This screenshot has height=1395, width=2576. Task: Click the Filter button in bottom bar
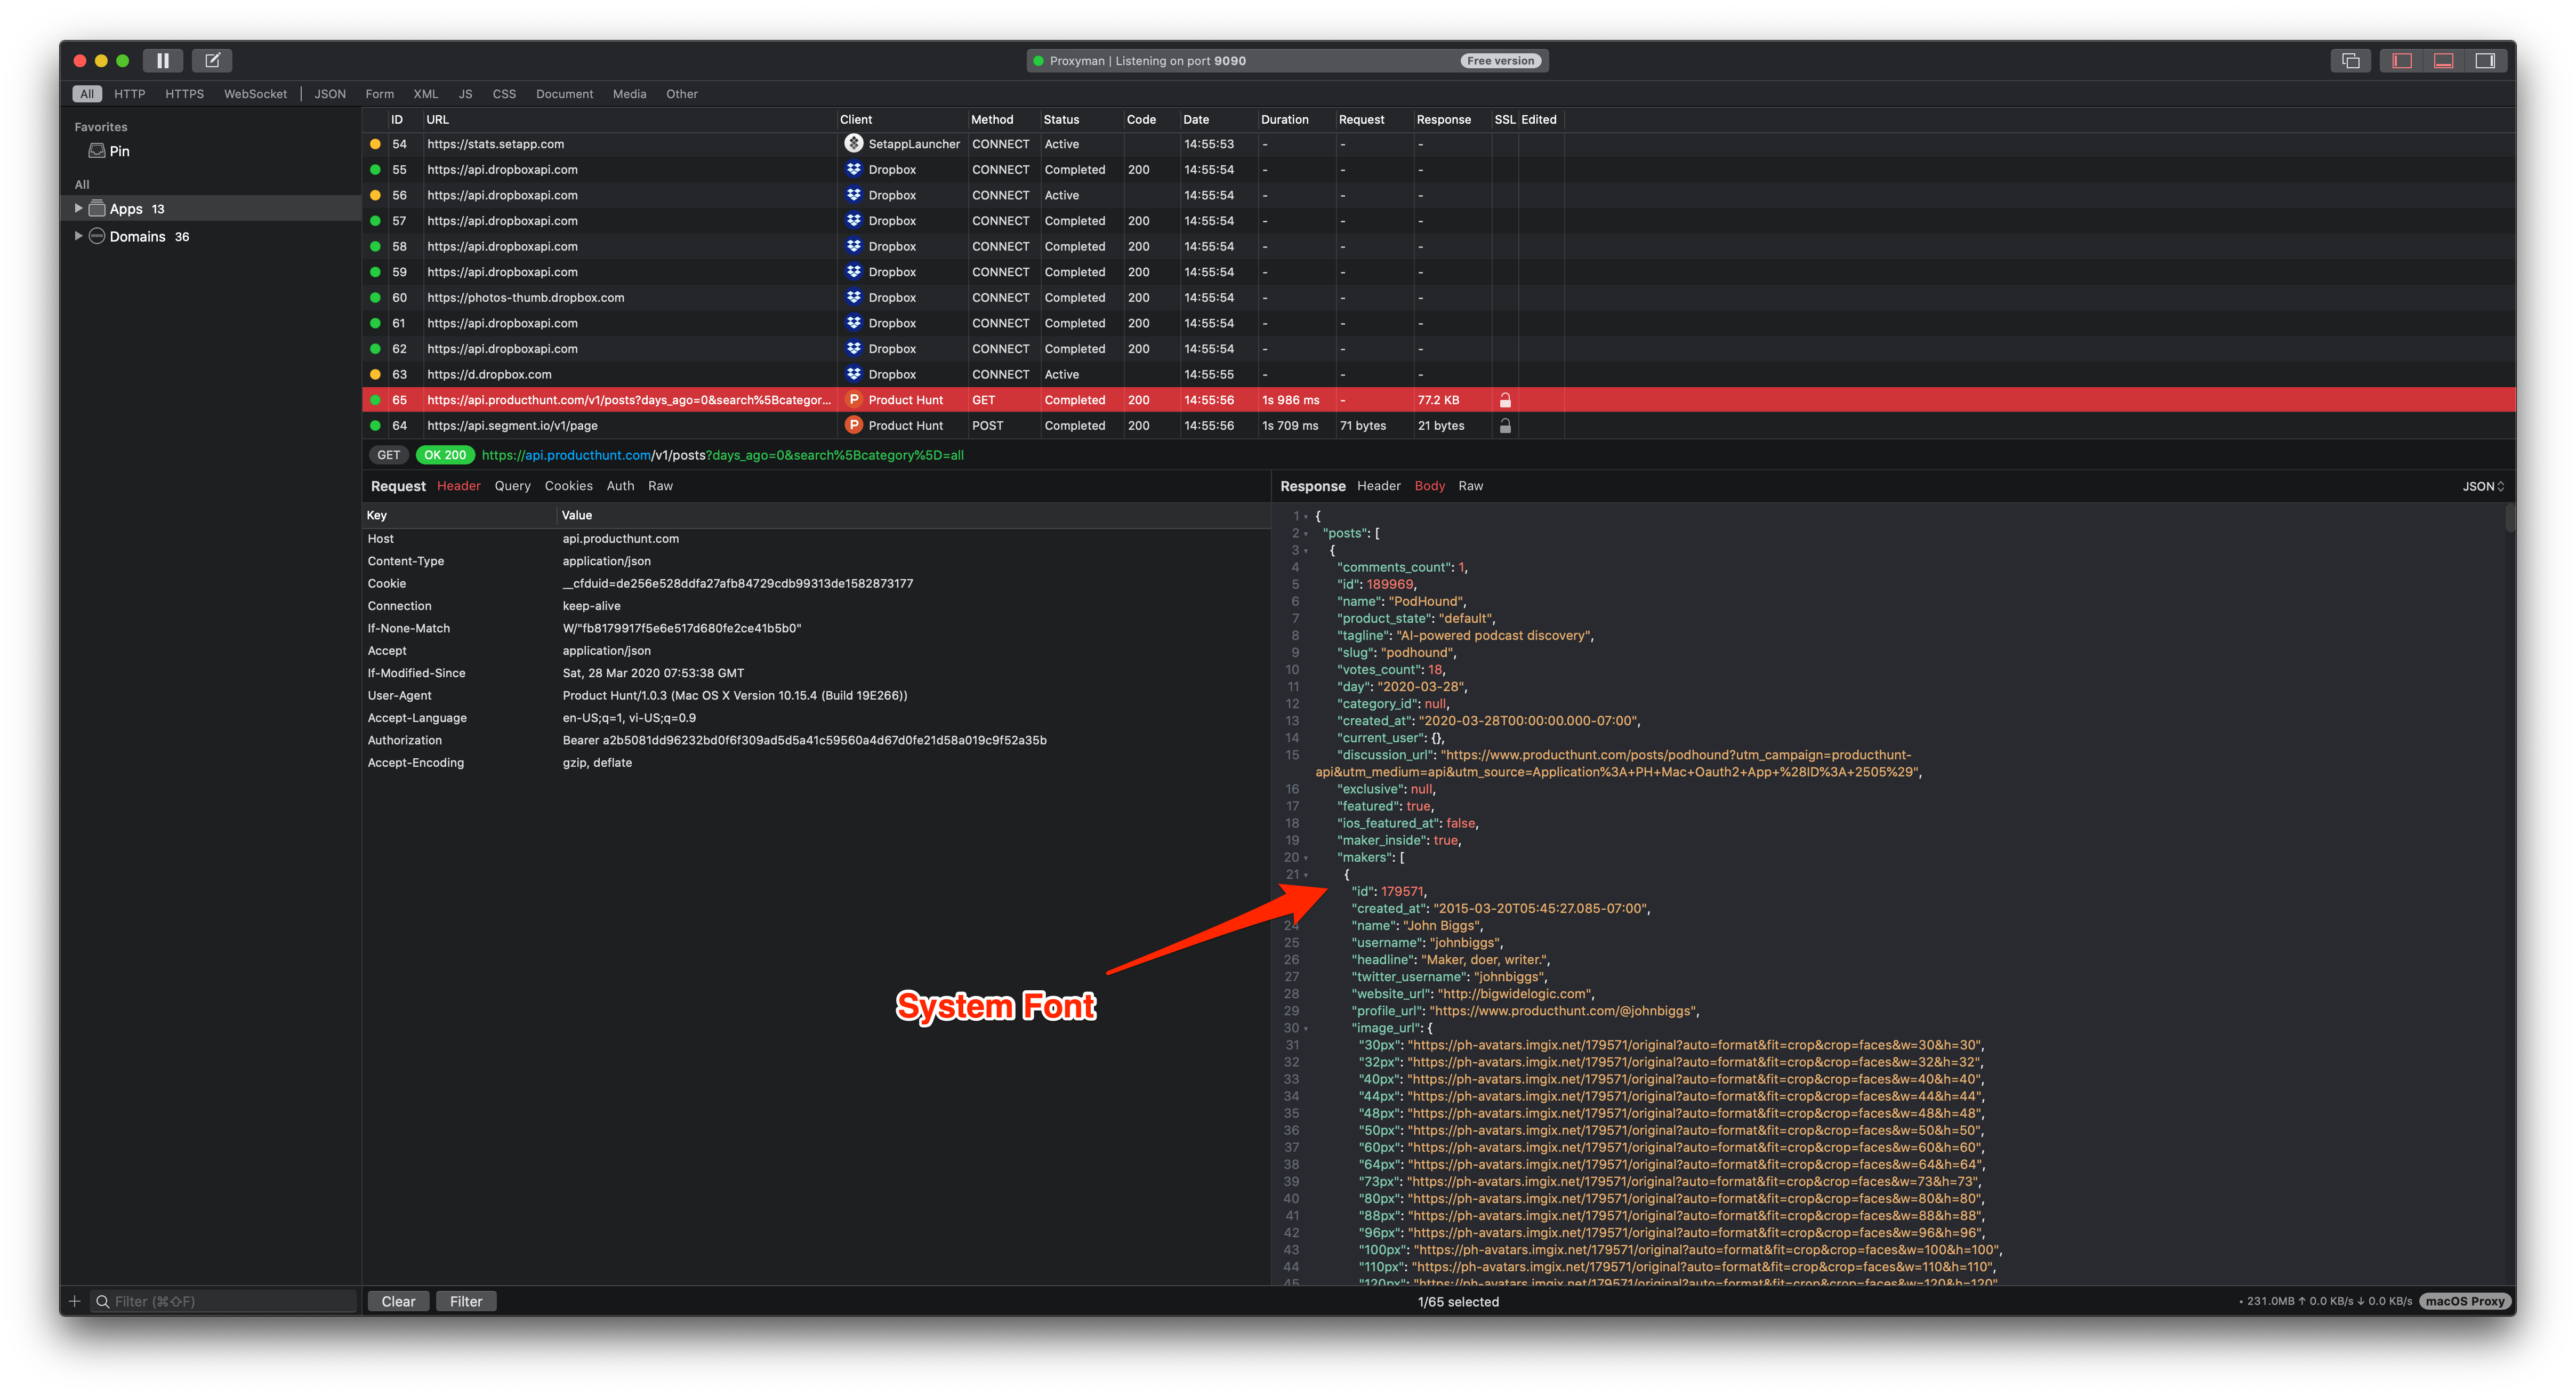[465, 1301]
